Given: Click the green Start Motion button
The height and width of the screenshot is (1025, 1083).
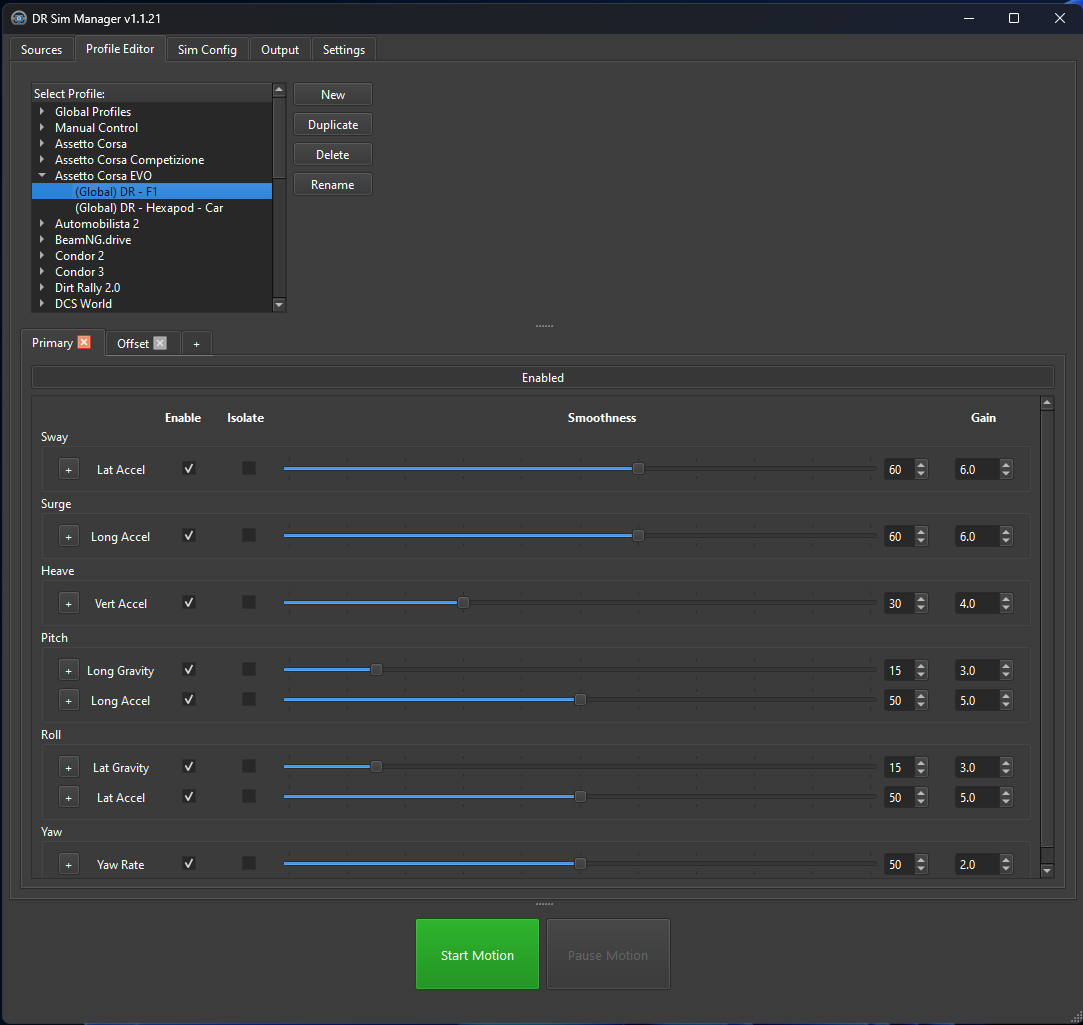Looking at the screenshot, I should [477, 954].
